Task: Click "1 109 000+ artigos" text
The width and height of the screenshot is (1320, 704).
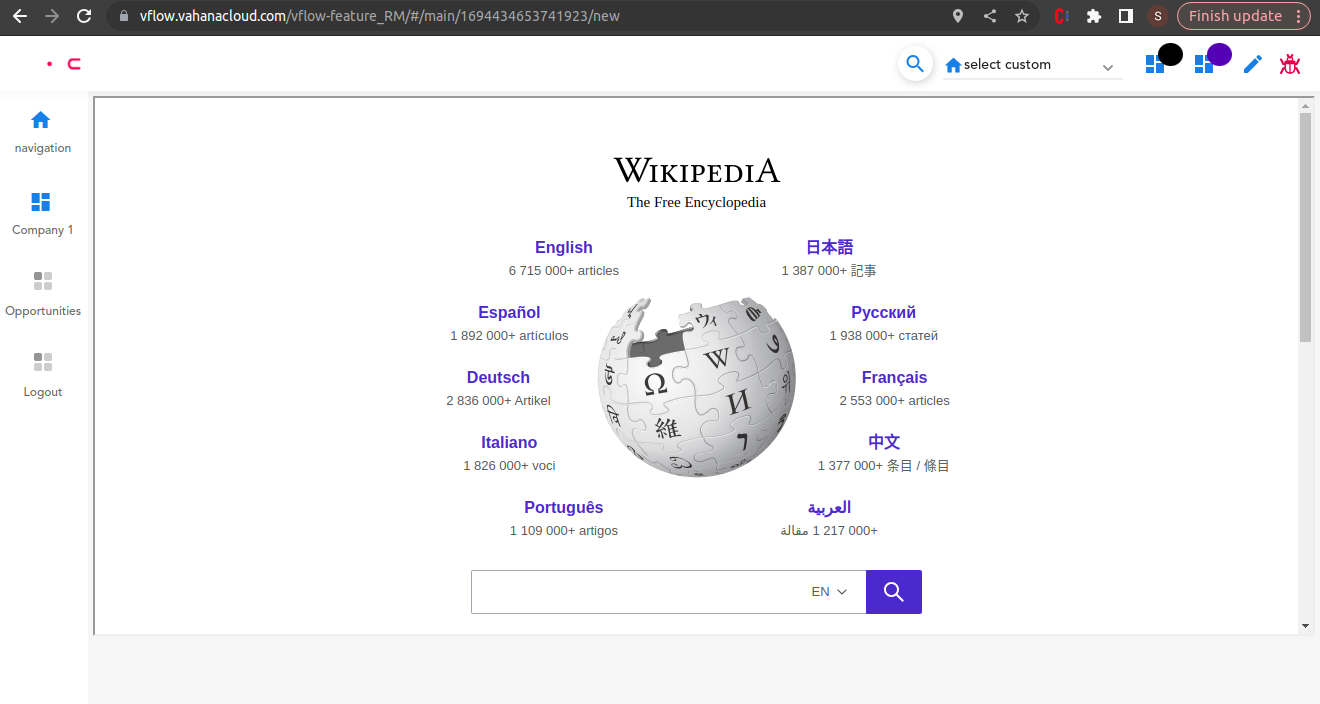Action: coord(564,531)
